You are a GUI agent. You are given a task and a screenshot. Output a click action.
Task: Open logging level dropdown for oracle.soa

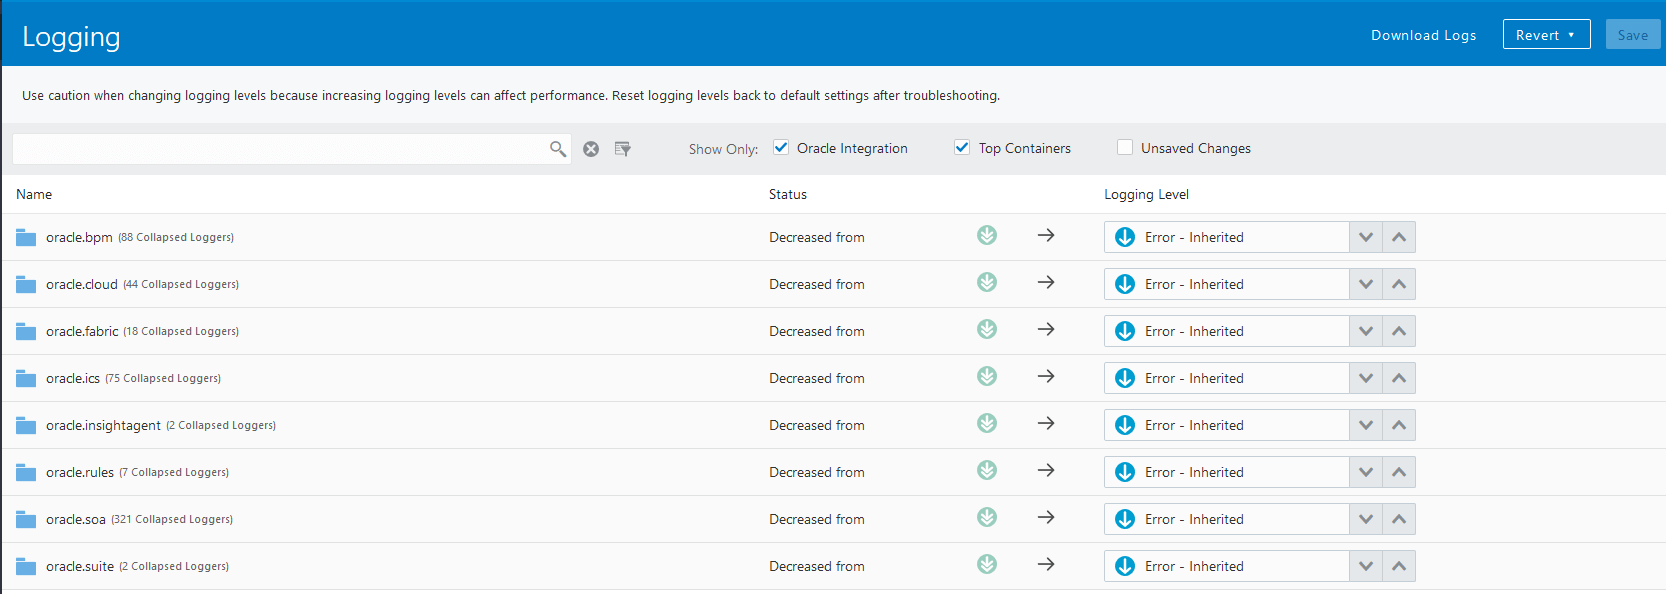1227,519
